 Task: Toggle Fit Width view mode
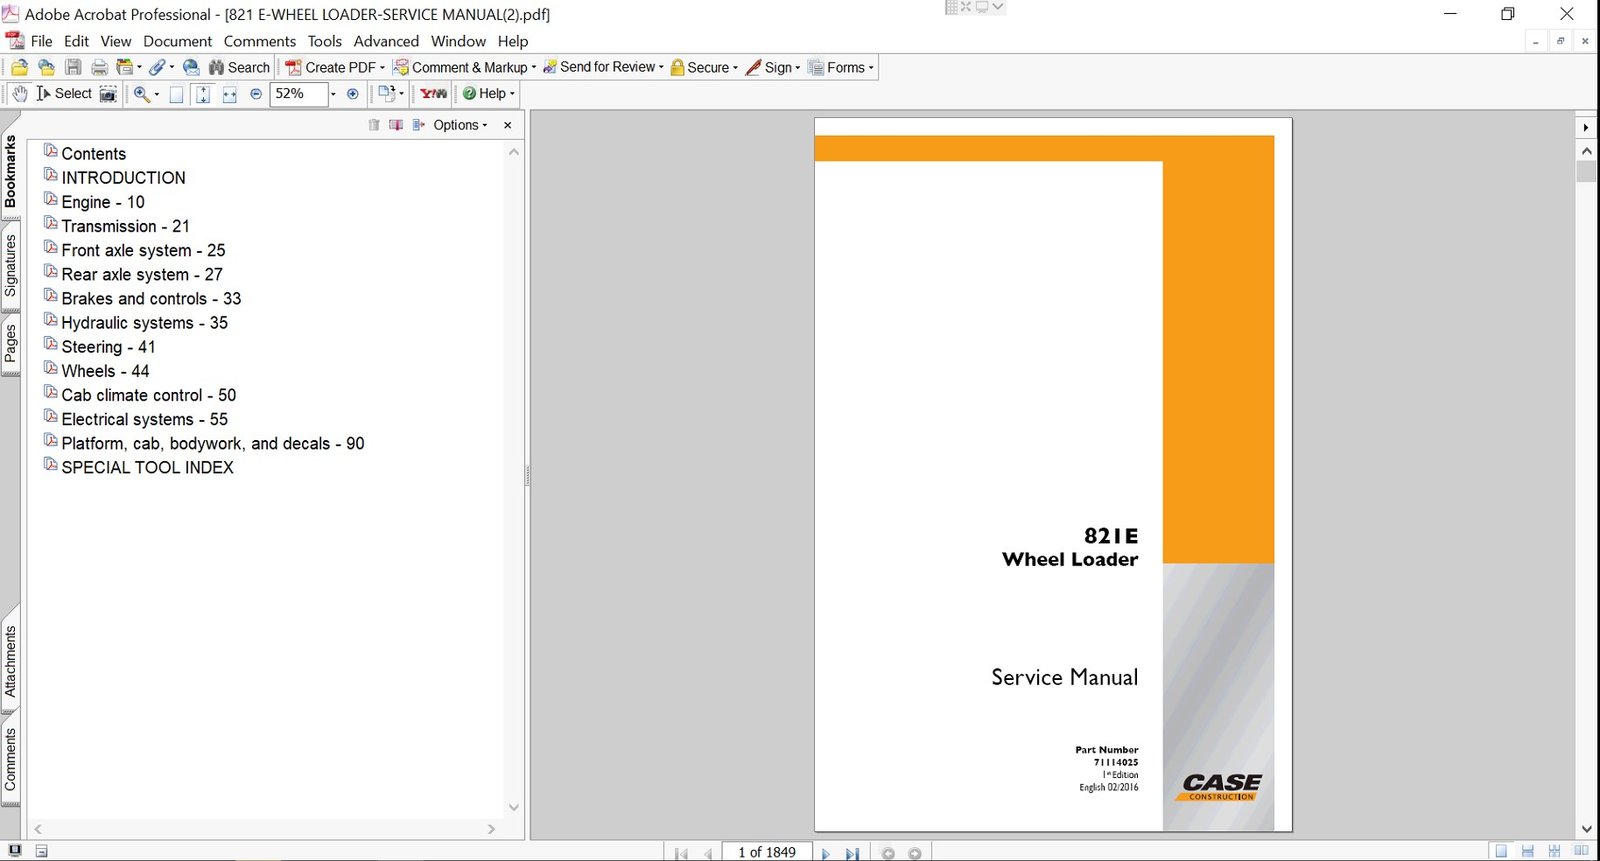coord(229,94)
